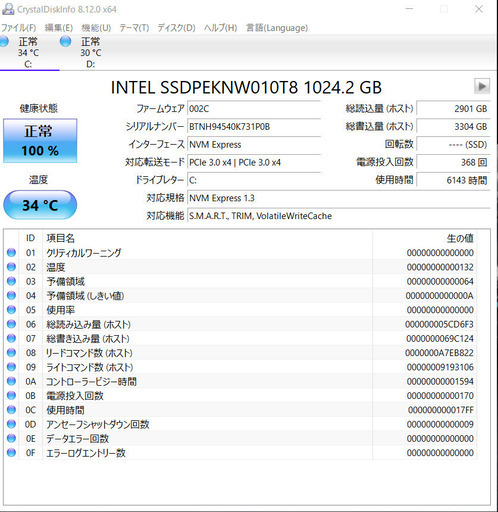The image size is (498, 512).
Task: Click the D: drive blue status orb
Action: [x=66, y=41]
